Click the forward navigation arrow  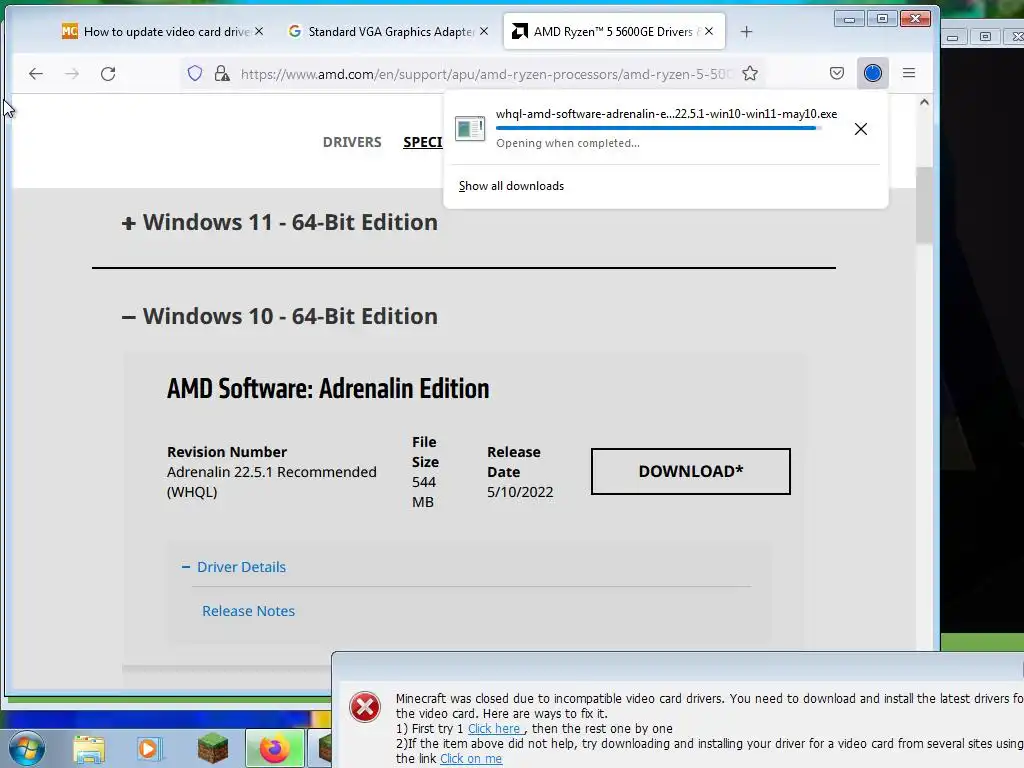72,74
